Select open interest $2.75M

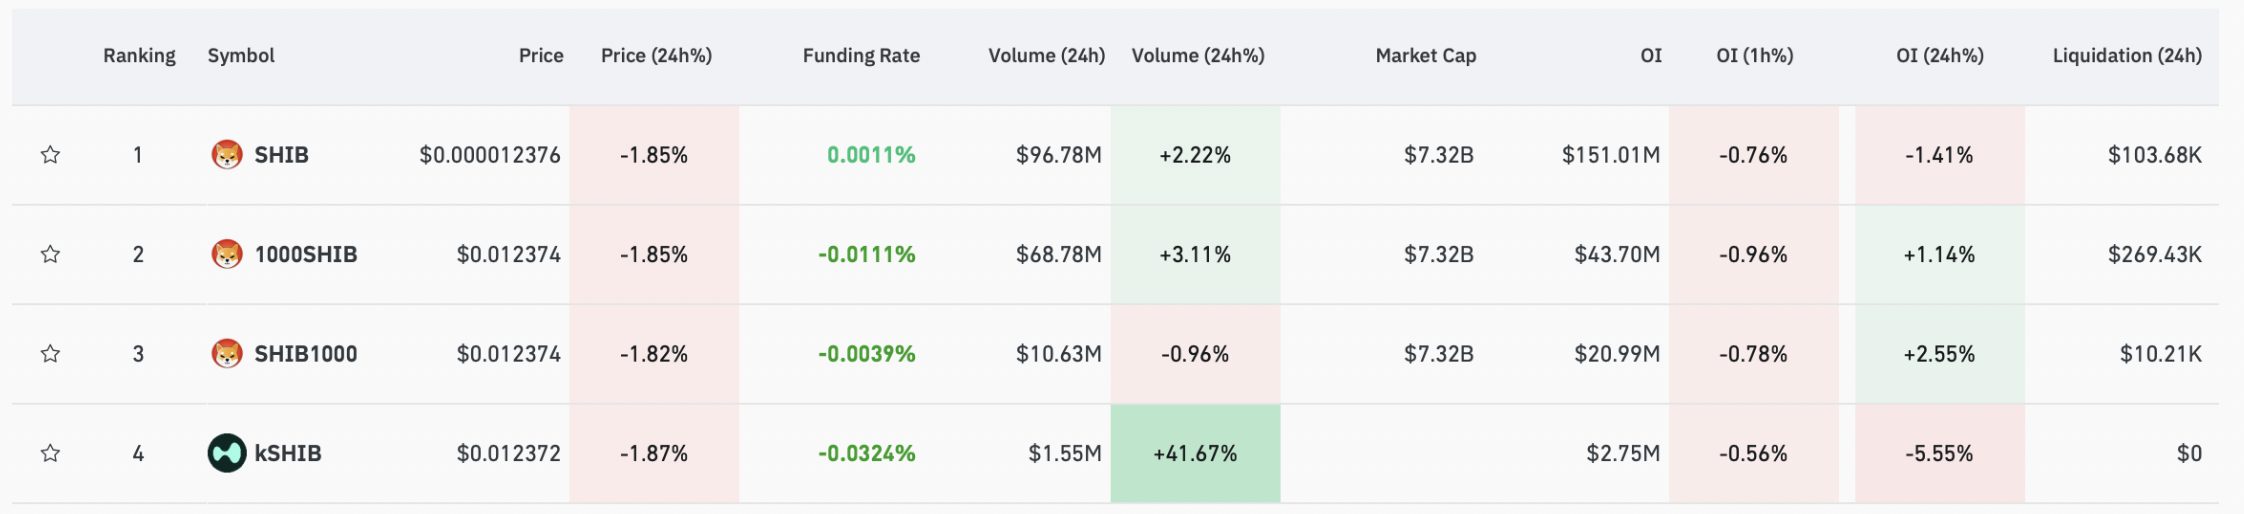(1623, 453)
